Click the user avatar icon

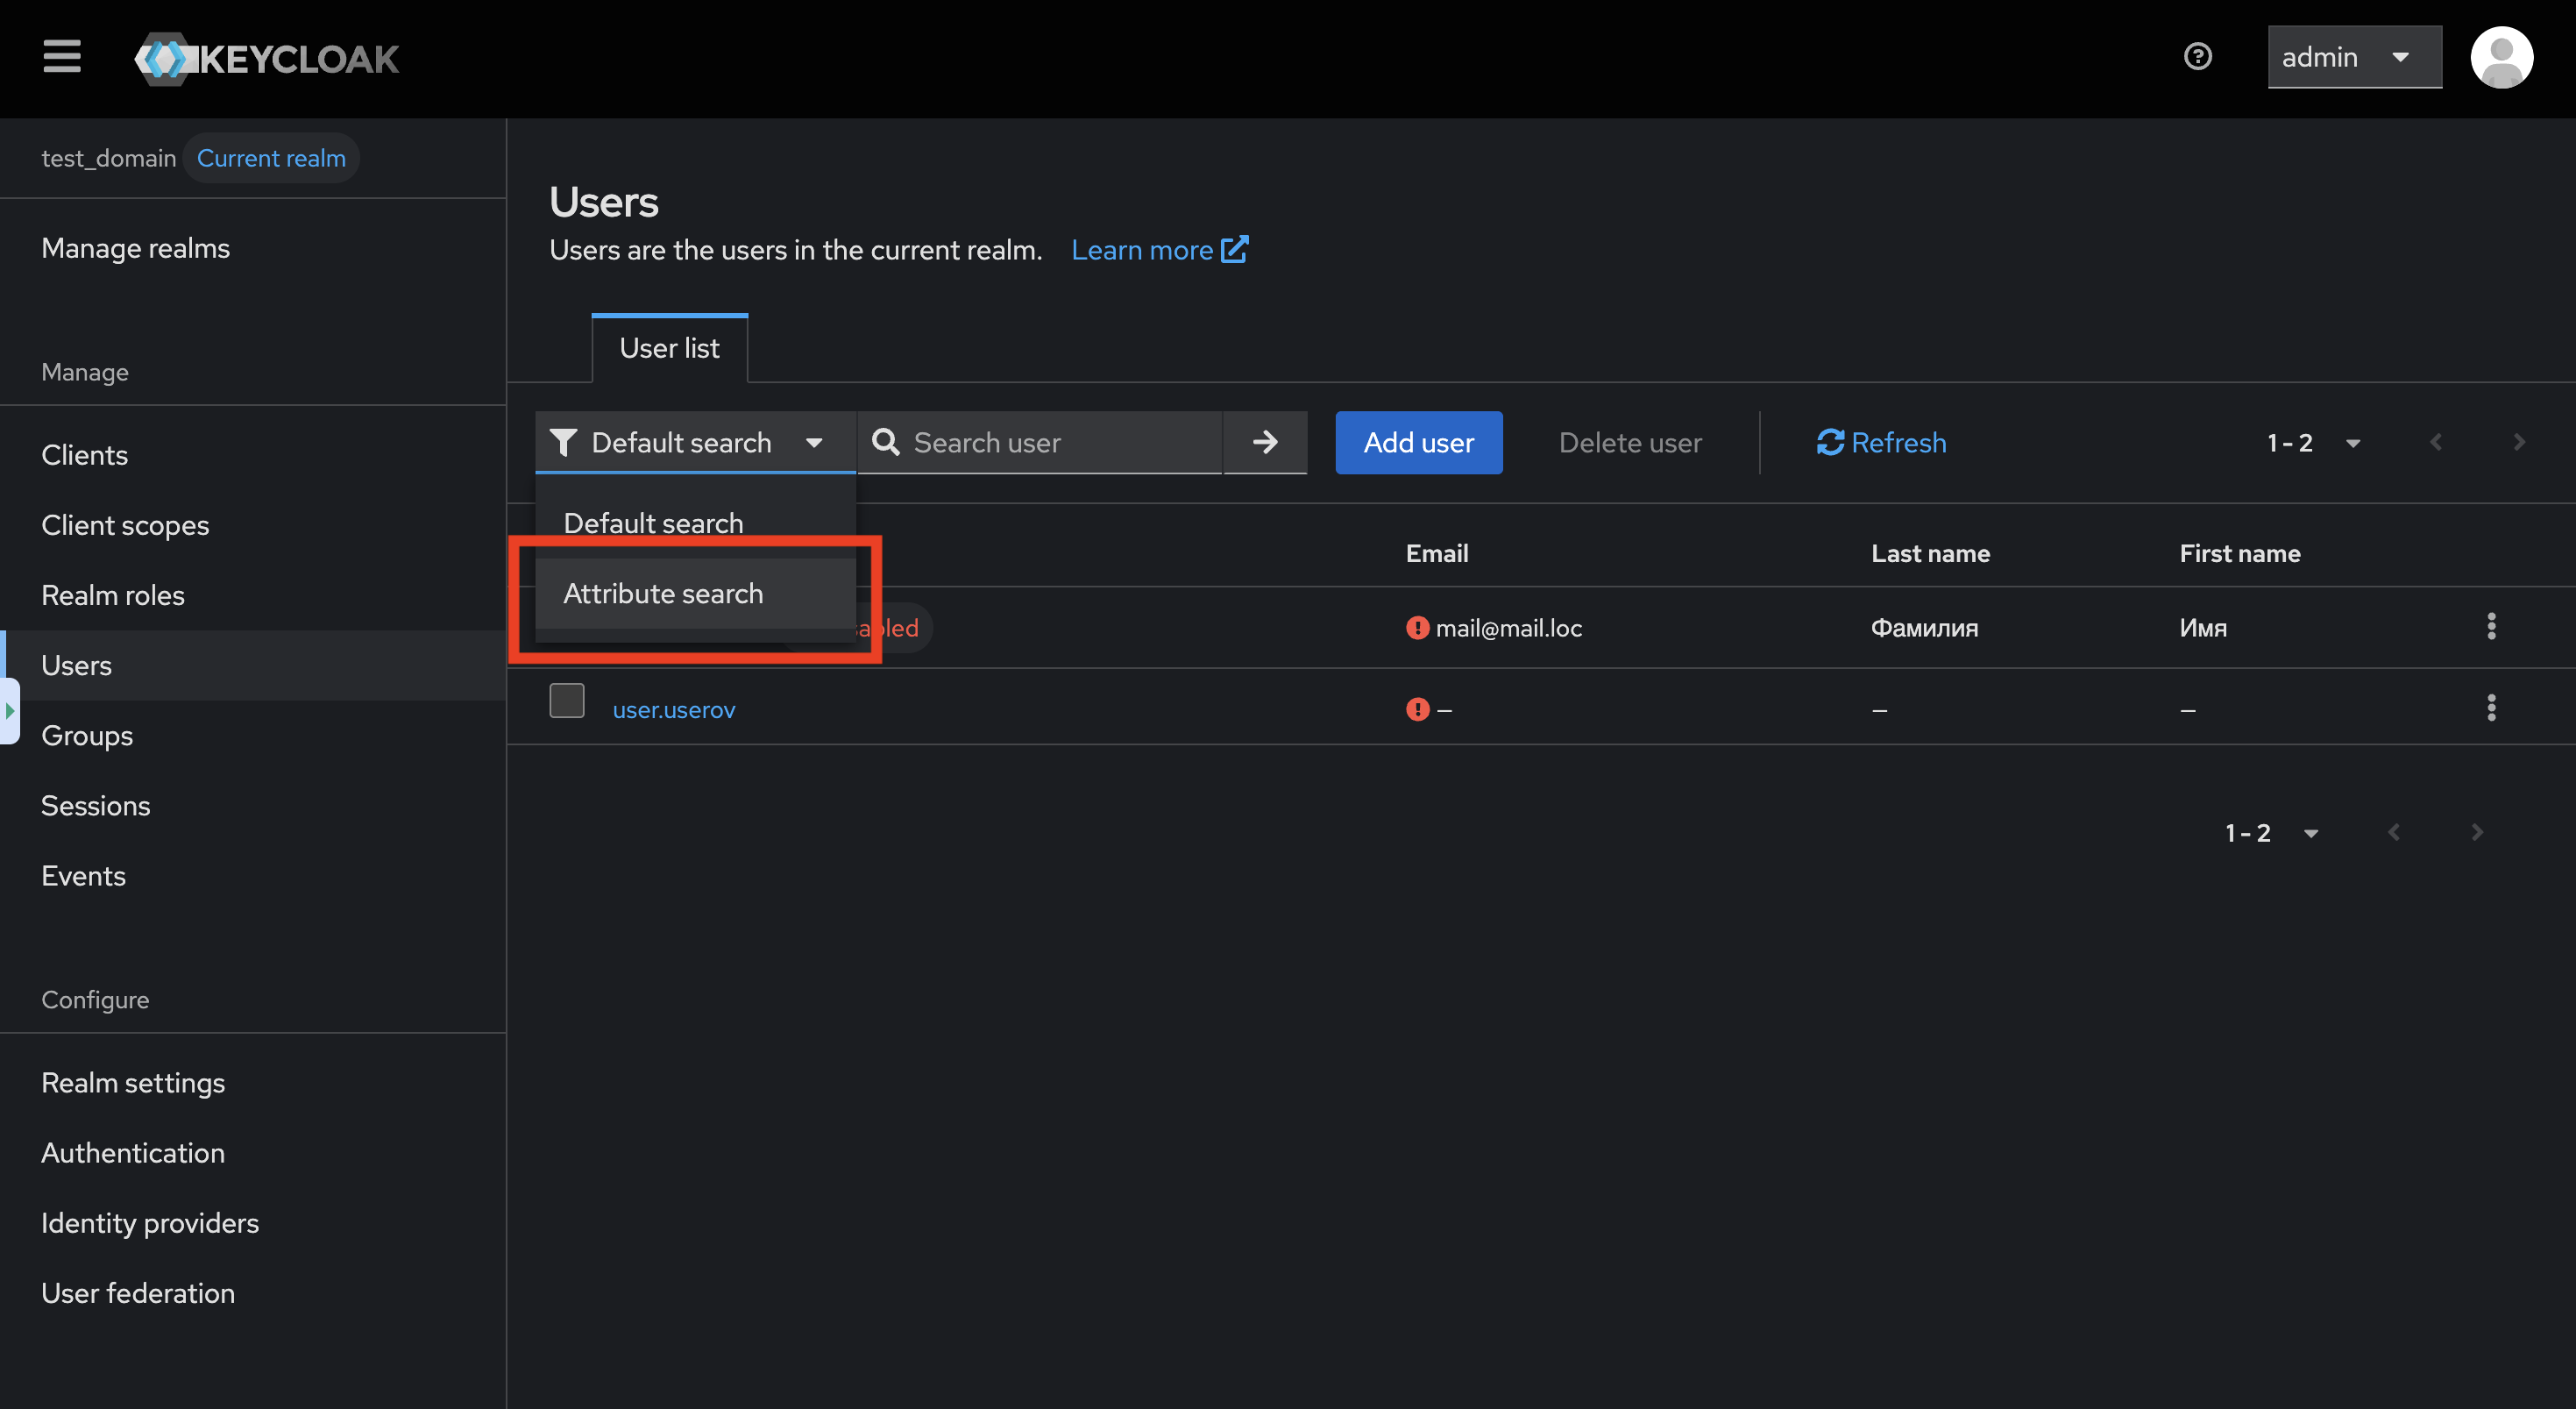tap(2501, 57)
